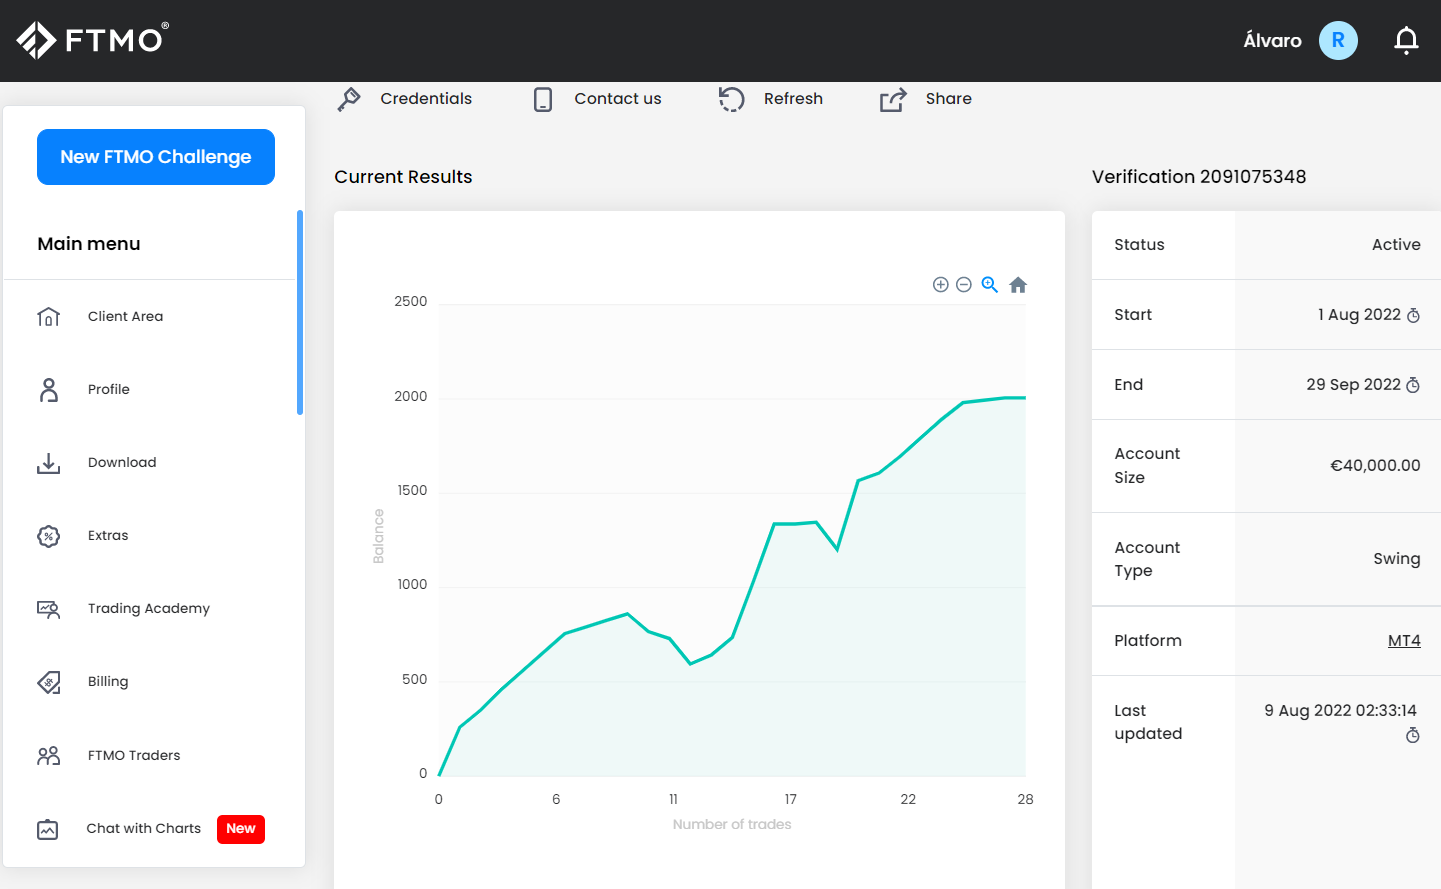The width and height of the screenshot is (1441, 889).
Task: Click the chart zoom in icon
Action: (x=940, y=285)
